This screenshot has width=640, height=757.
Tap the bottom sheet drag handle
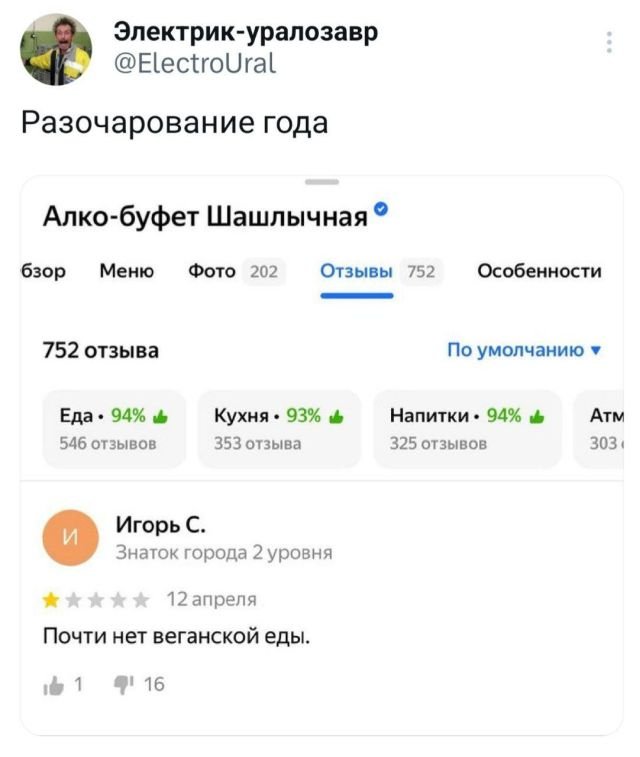[321, 183]
